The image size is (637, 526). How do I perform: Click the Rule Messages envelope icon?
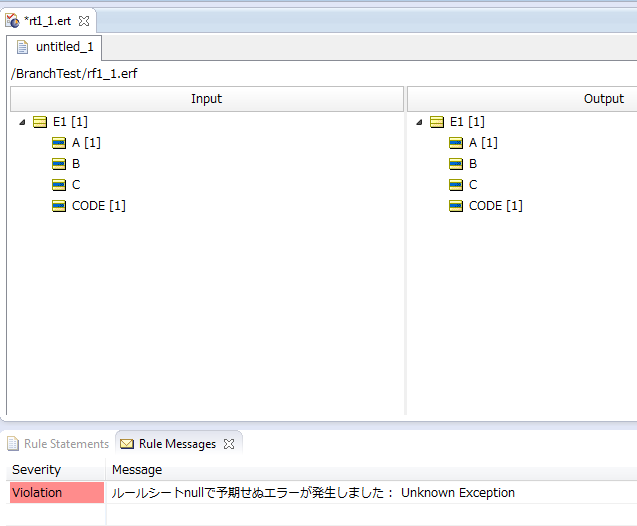[x=127, y=444]
